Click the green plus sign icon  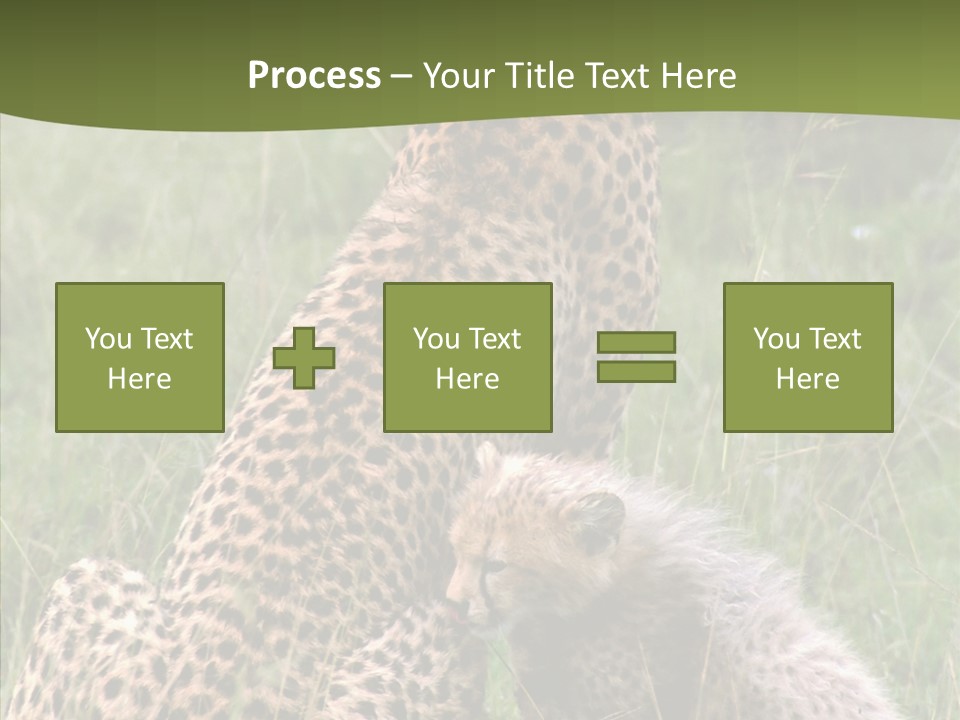tap(304, 358)
